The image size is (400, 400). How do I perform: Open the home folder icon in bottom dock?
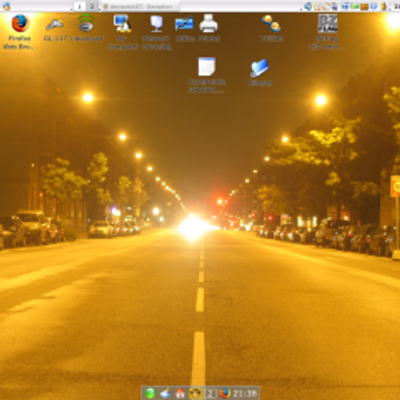tap(180, 393)
